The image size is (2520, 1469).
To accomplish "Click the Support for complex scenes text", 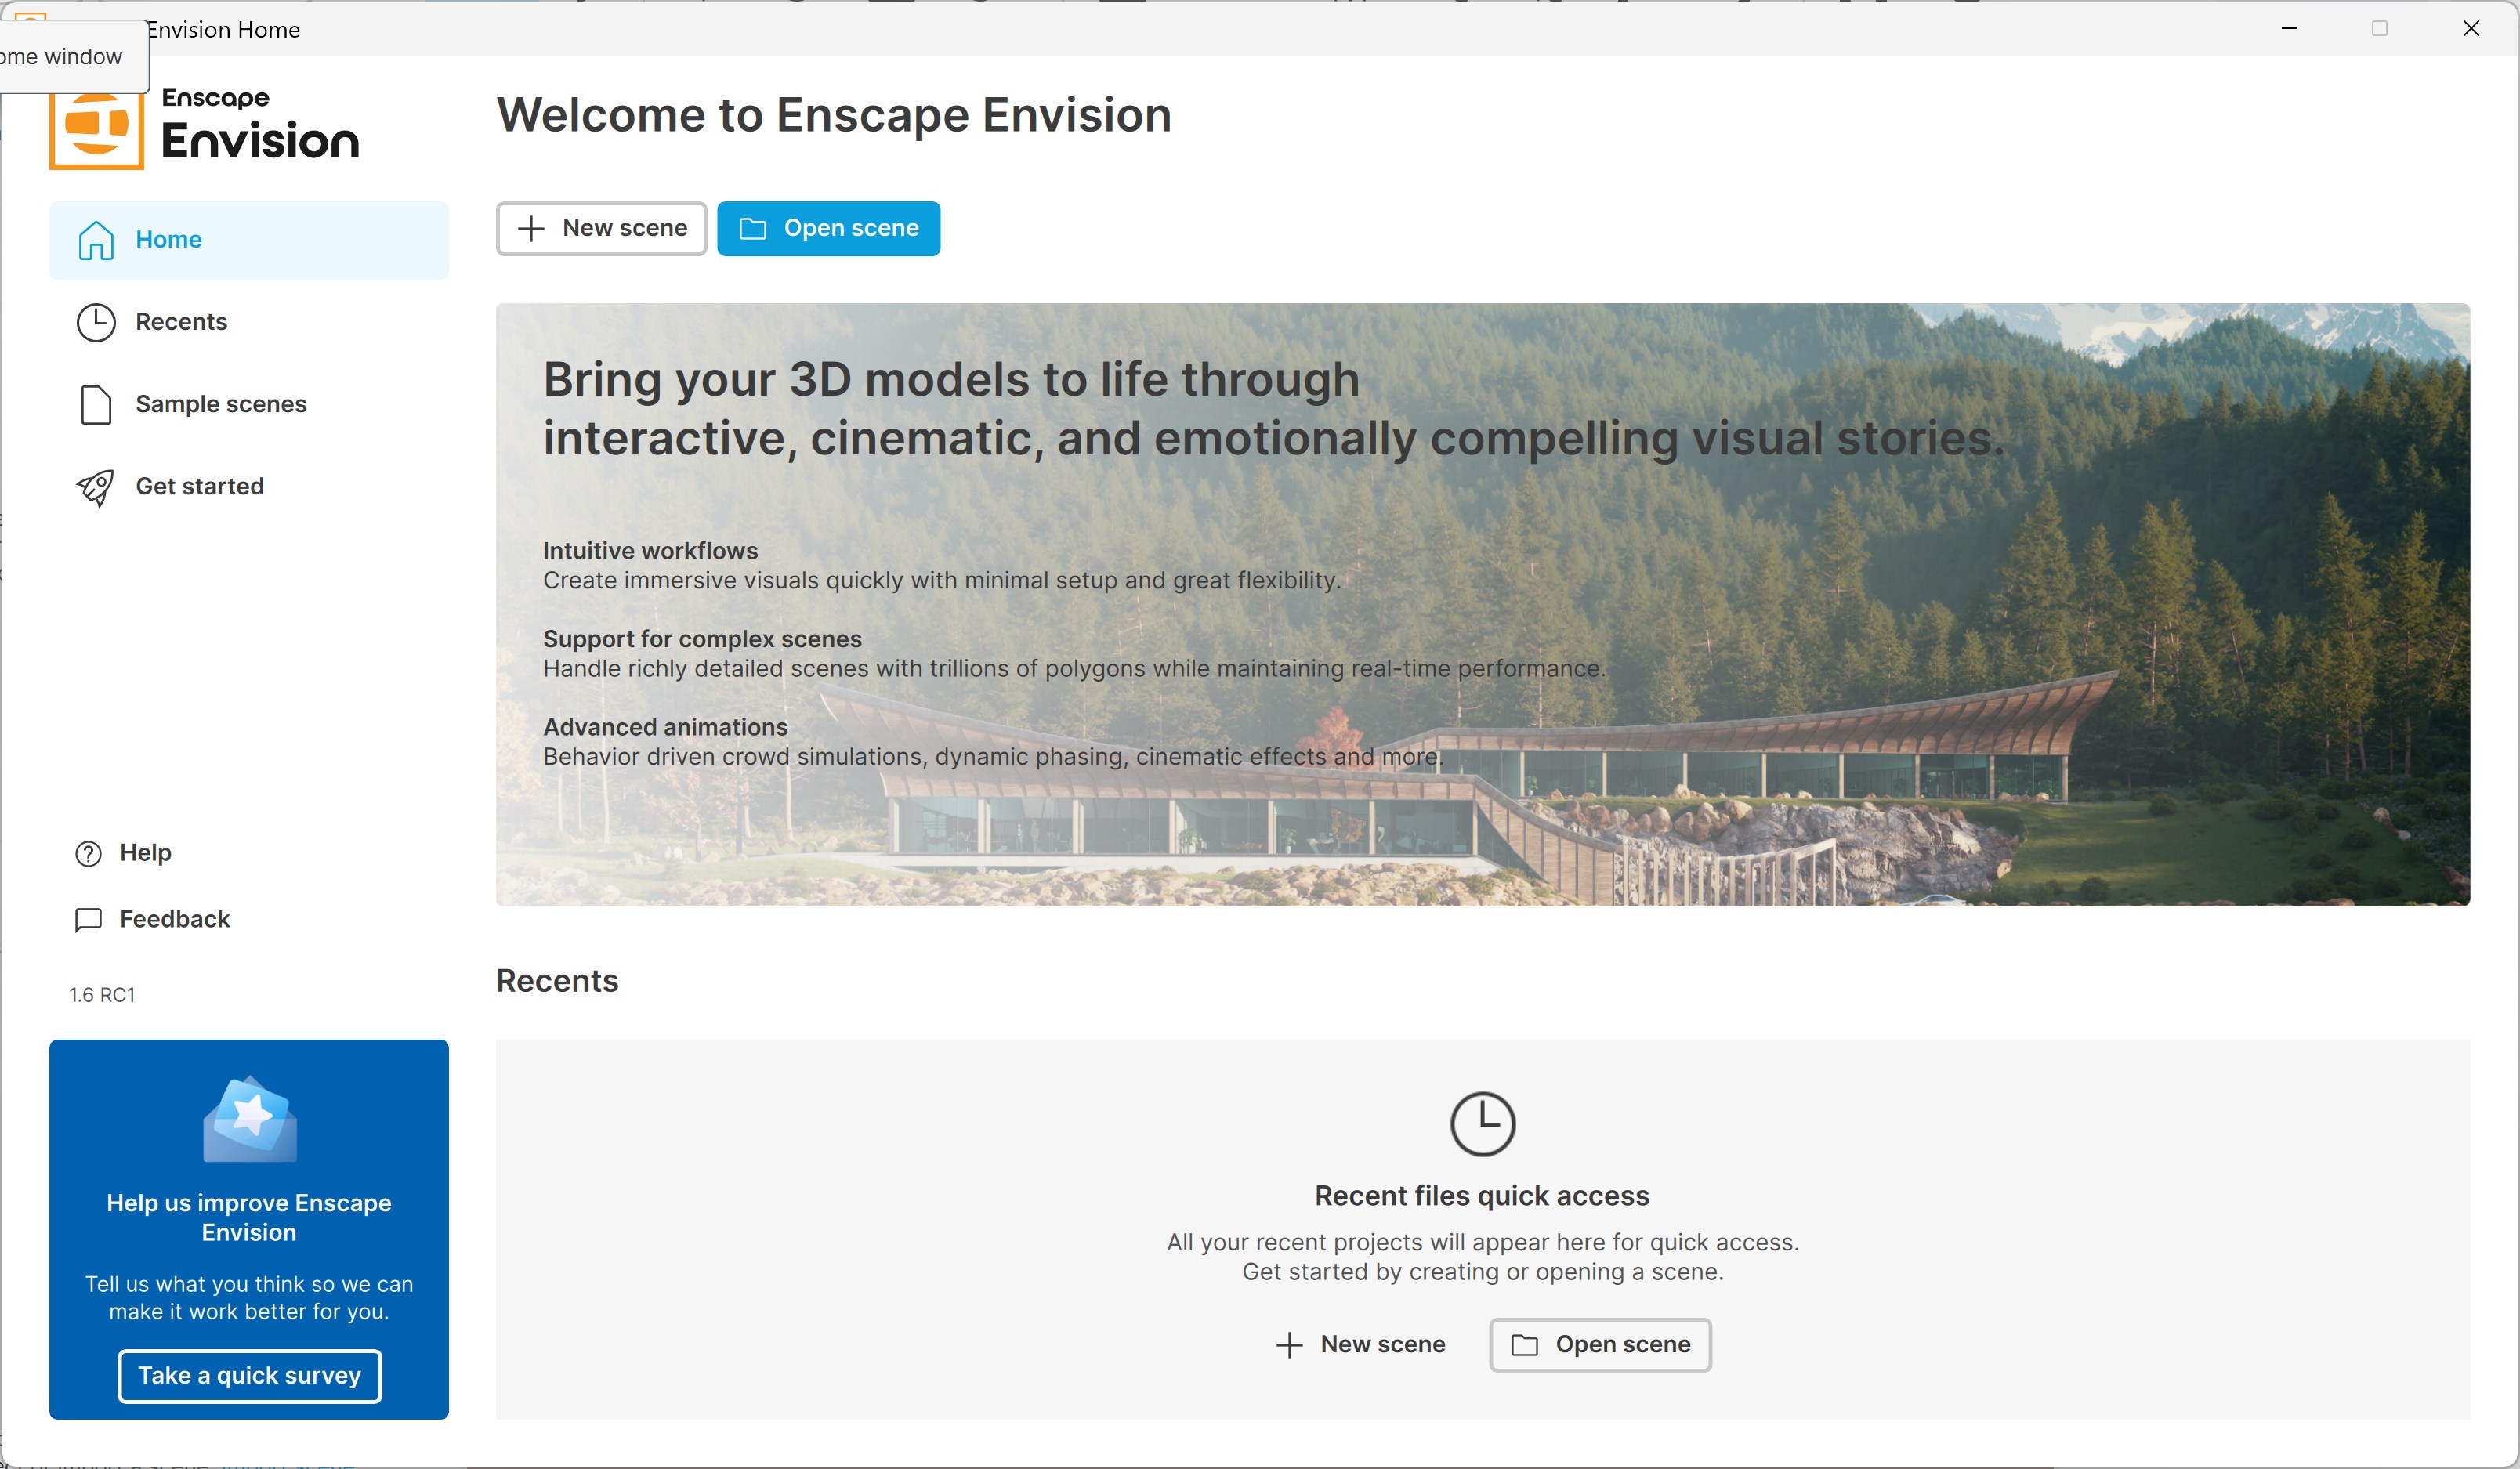I will pyautogui.click(x=702, y=639).
